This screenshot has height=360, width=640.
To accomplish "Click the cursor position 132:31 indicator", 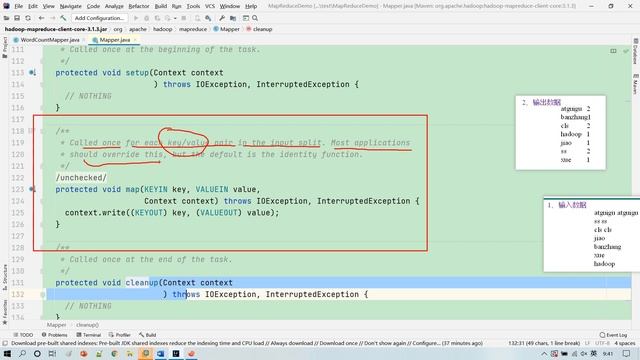I will click(544, 343).
